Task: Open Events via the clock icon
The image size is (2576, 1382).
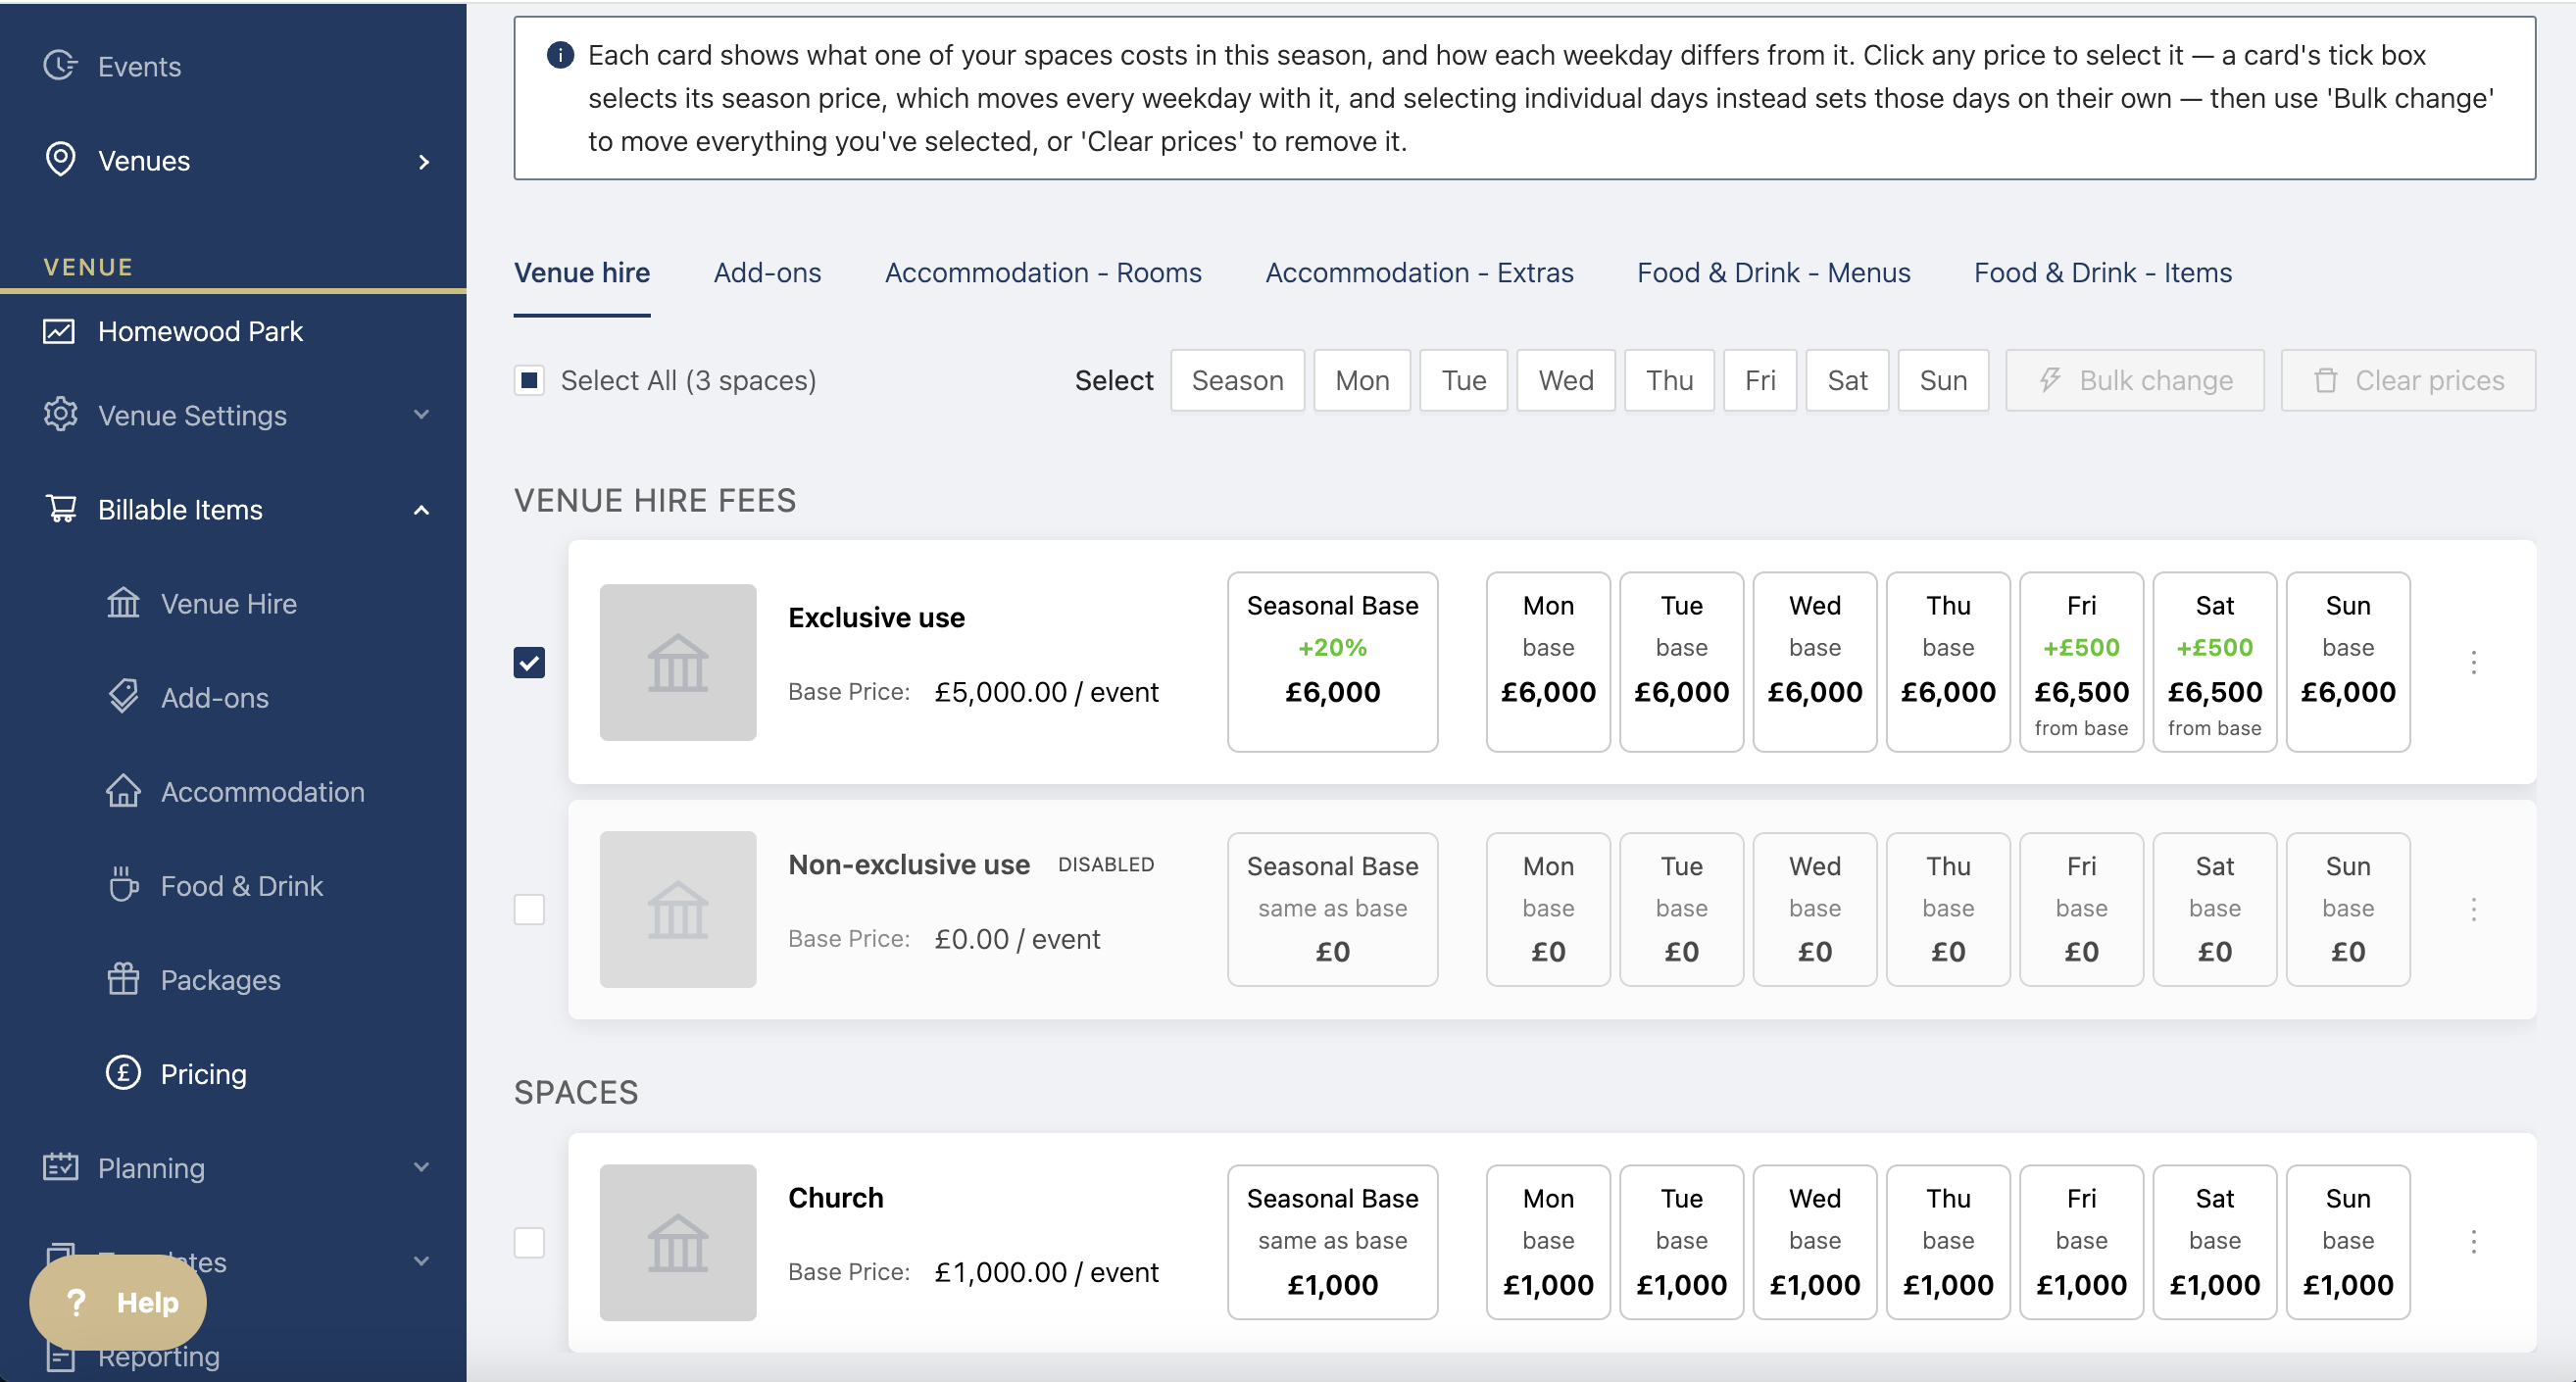Action: [60, 66]
